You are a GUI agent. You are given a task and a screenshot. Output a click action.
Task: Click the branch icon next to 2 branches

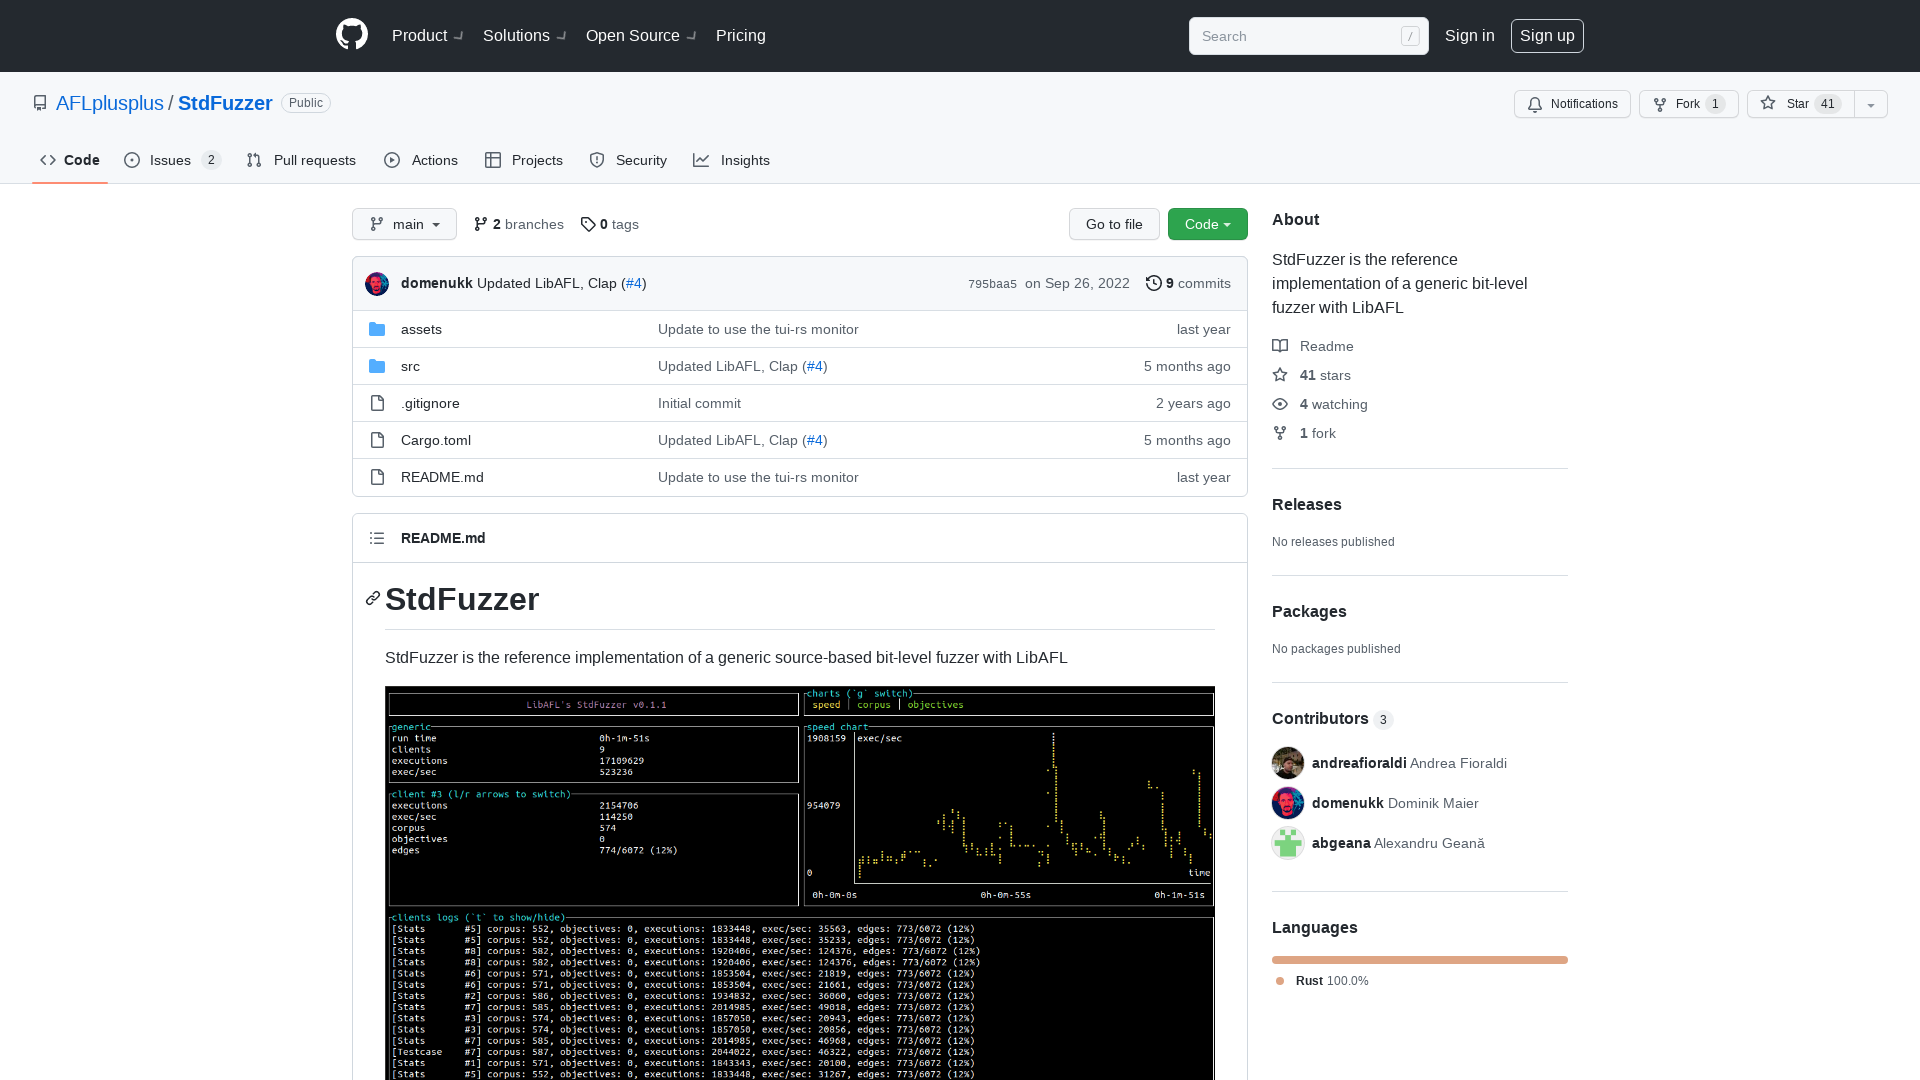point(481,224)
